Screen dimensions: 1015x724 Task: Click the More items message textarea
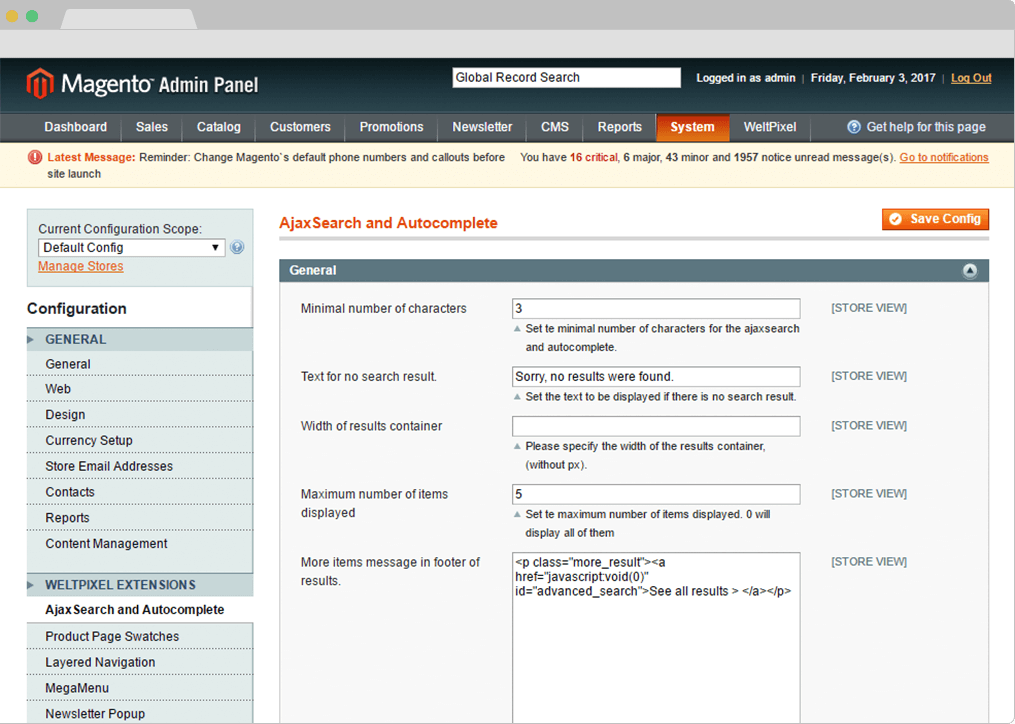click(656, 638)
